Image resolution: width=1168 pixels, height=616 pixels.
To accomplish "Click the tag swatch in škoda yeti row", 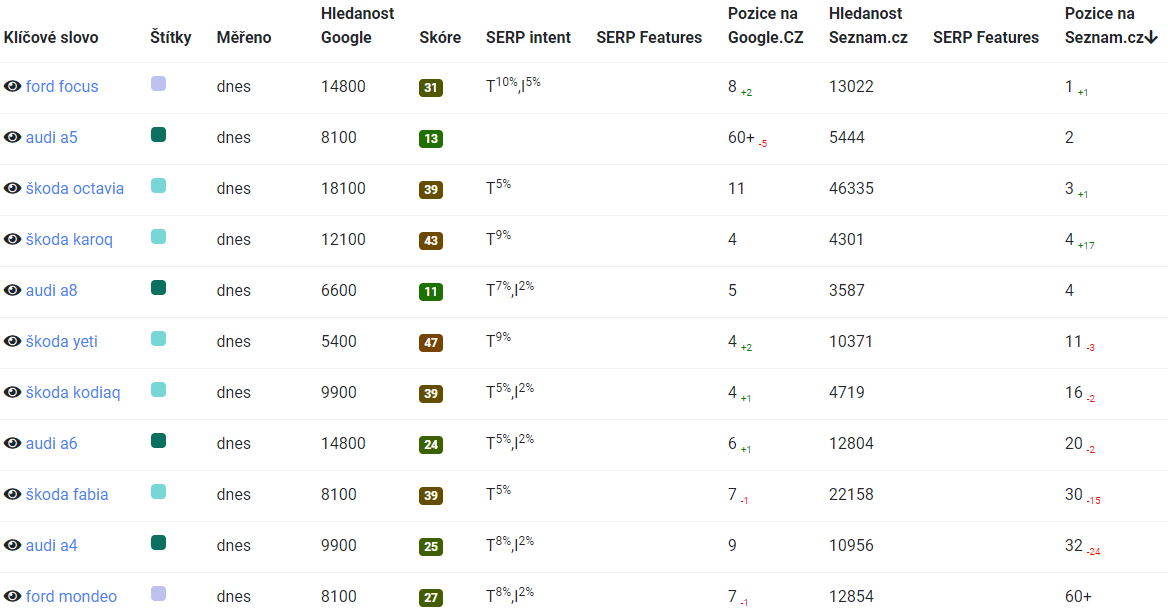I will pyautogui.click(x=159, y=339).
